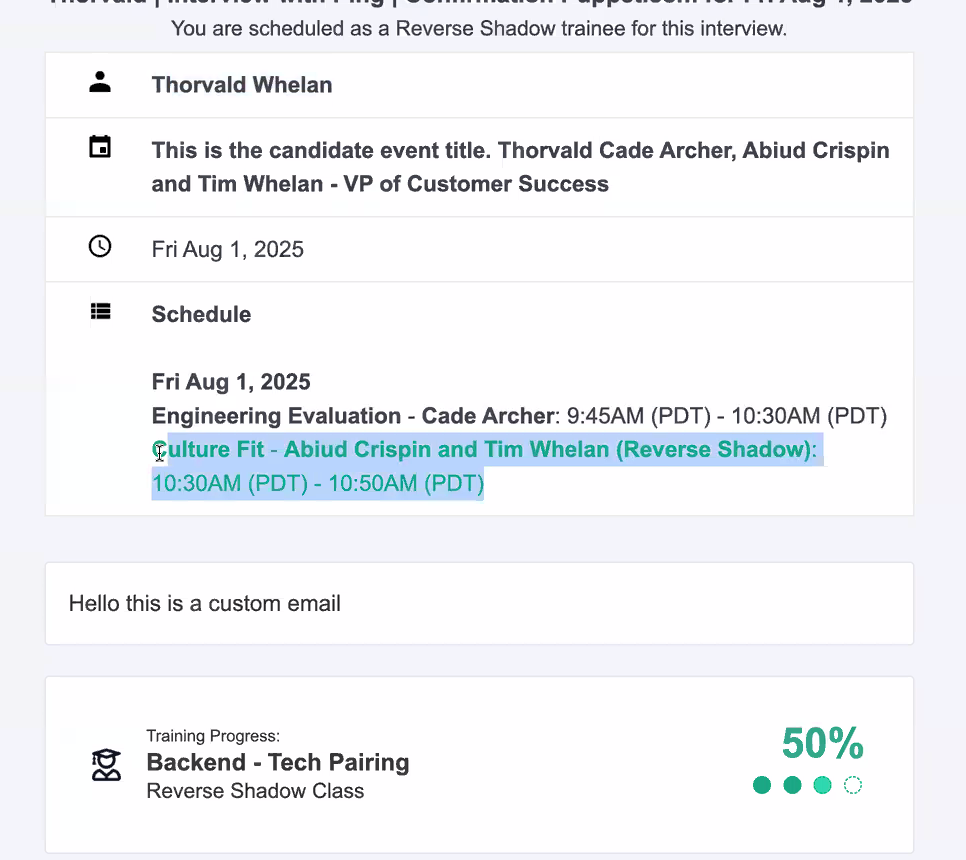Click the empty dashed progress dot
Image resolution: width=966 pixels, height=860 pixels.
click(x=853, y=785)
